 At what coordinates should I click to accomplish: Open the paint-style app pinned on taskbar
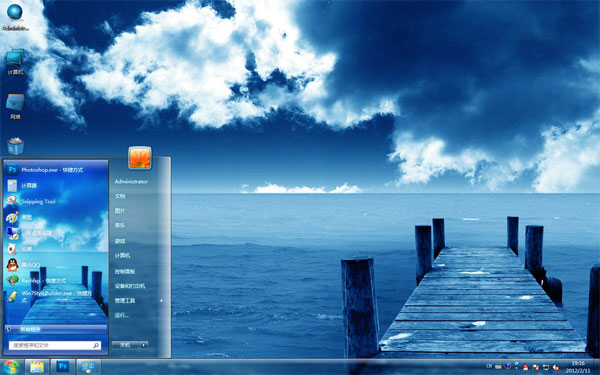[x=88, y=367]
